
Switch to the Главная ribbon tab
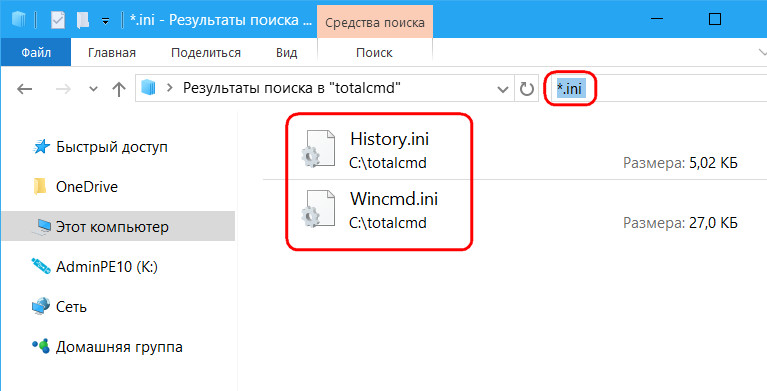click(112, 52)
